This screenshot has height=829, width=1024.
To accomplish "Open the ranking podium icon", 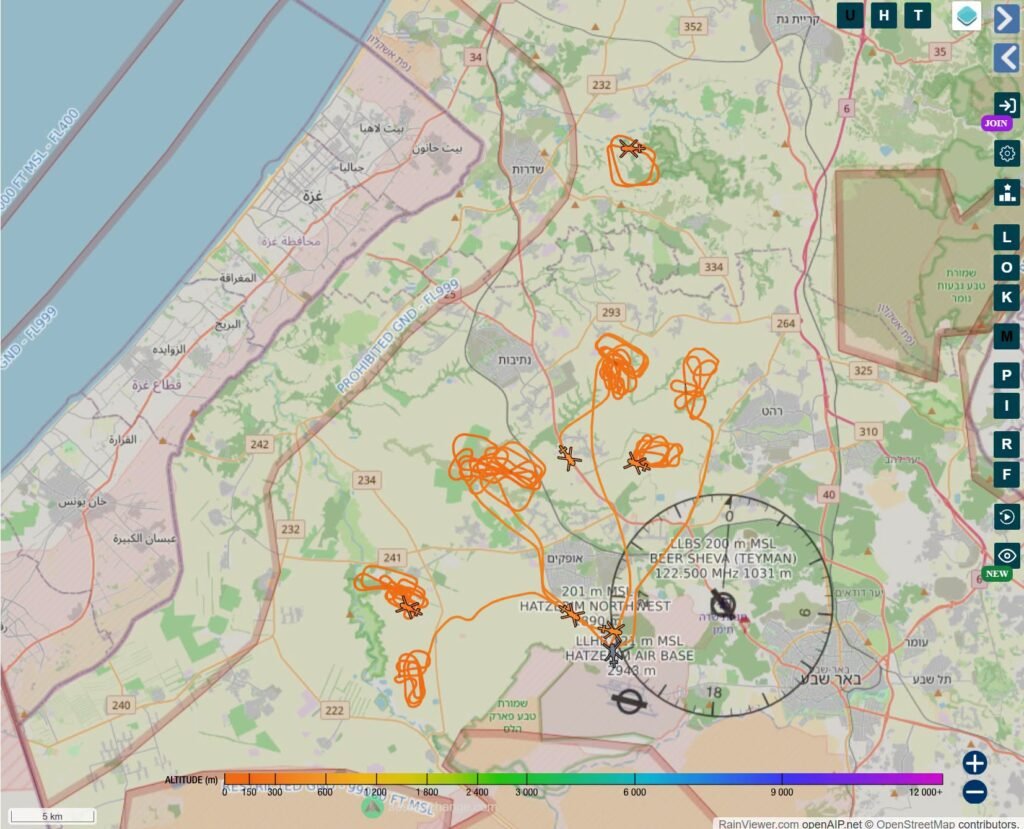I will click(x=1007, y=193).
